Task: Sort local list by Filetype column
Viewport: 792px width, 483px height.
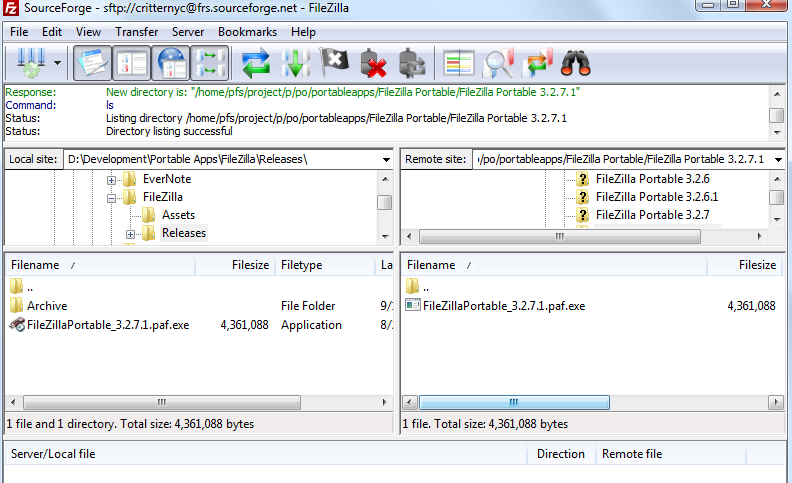Action: tap(325, 265)
